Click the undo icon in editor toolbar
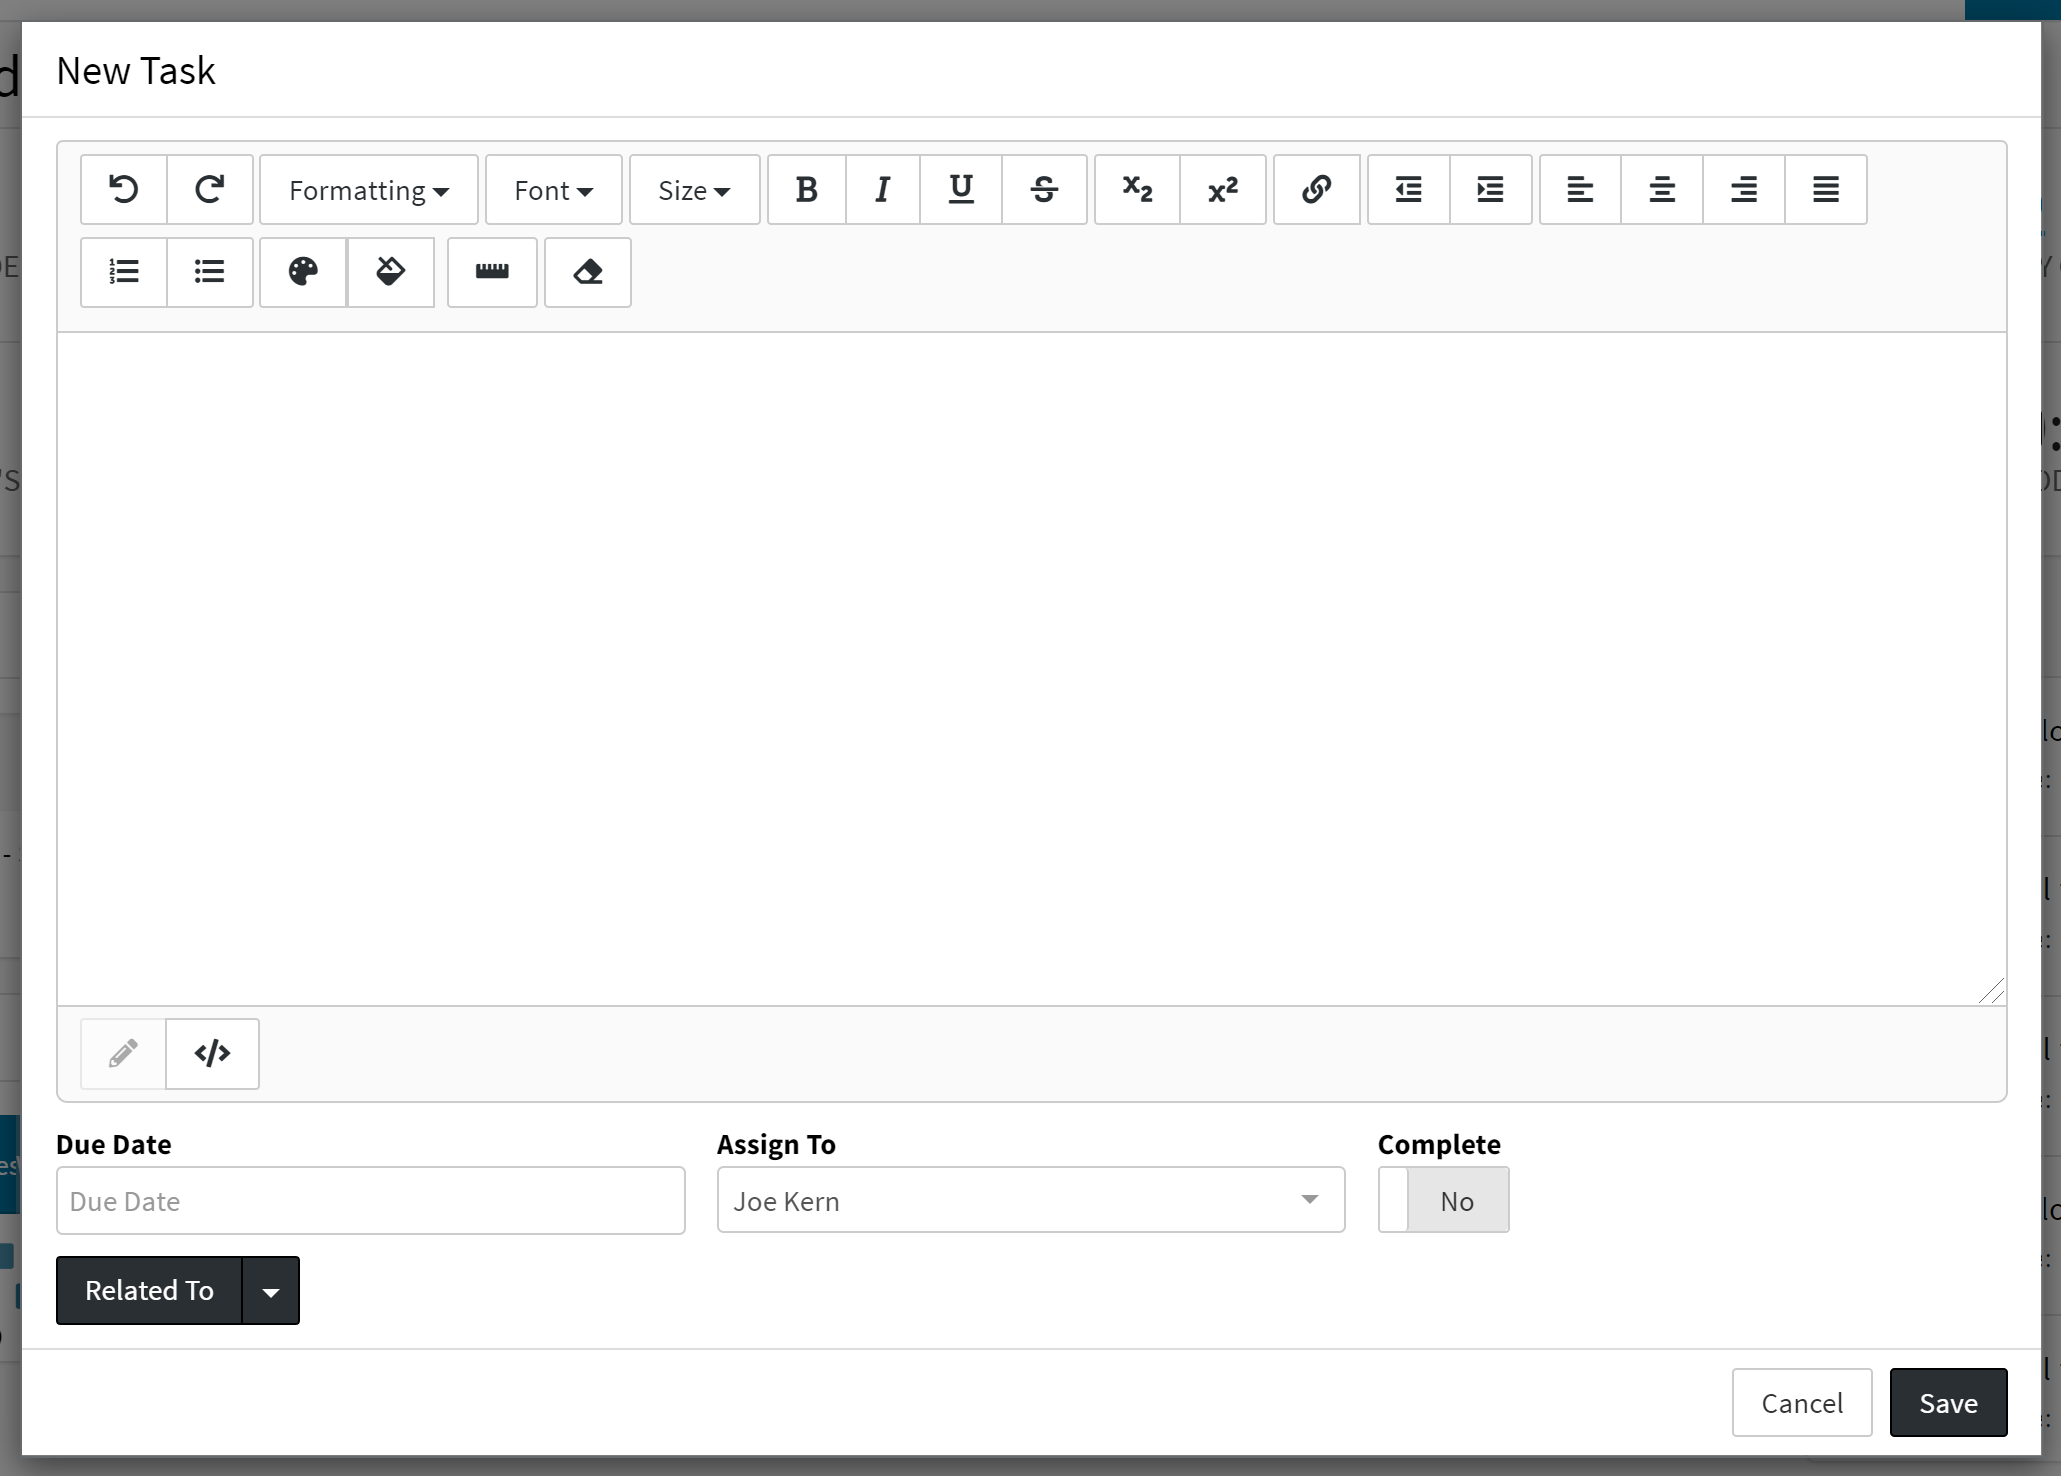 124,190
